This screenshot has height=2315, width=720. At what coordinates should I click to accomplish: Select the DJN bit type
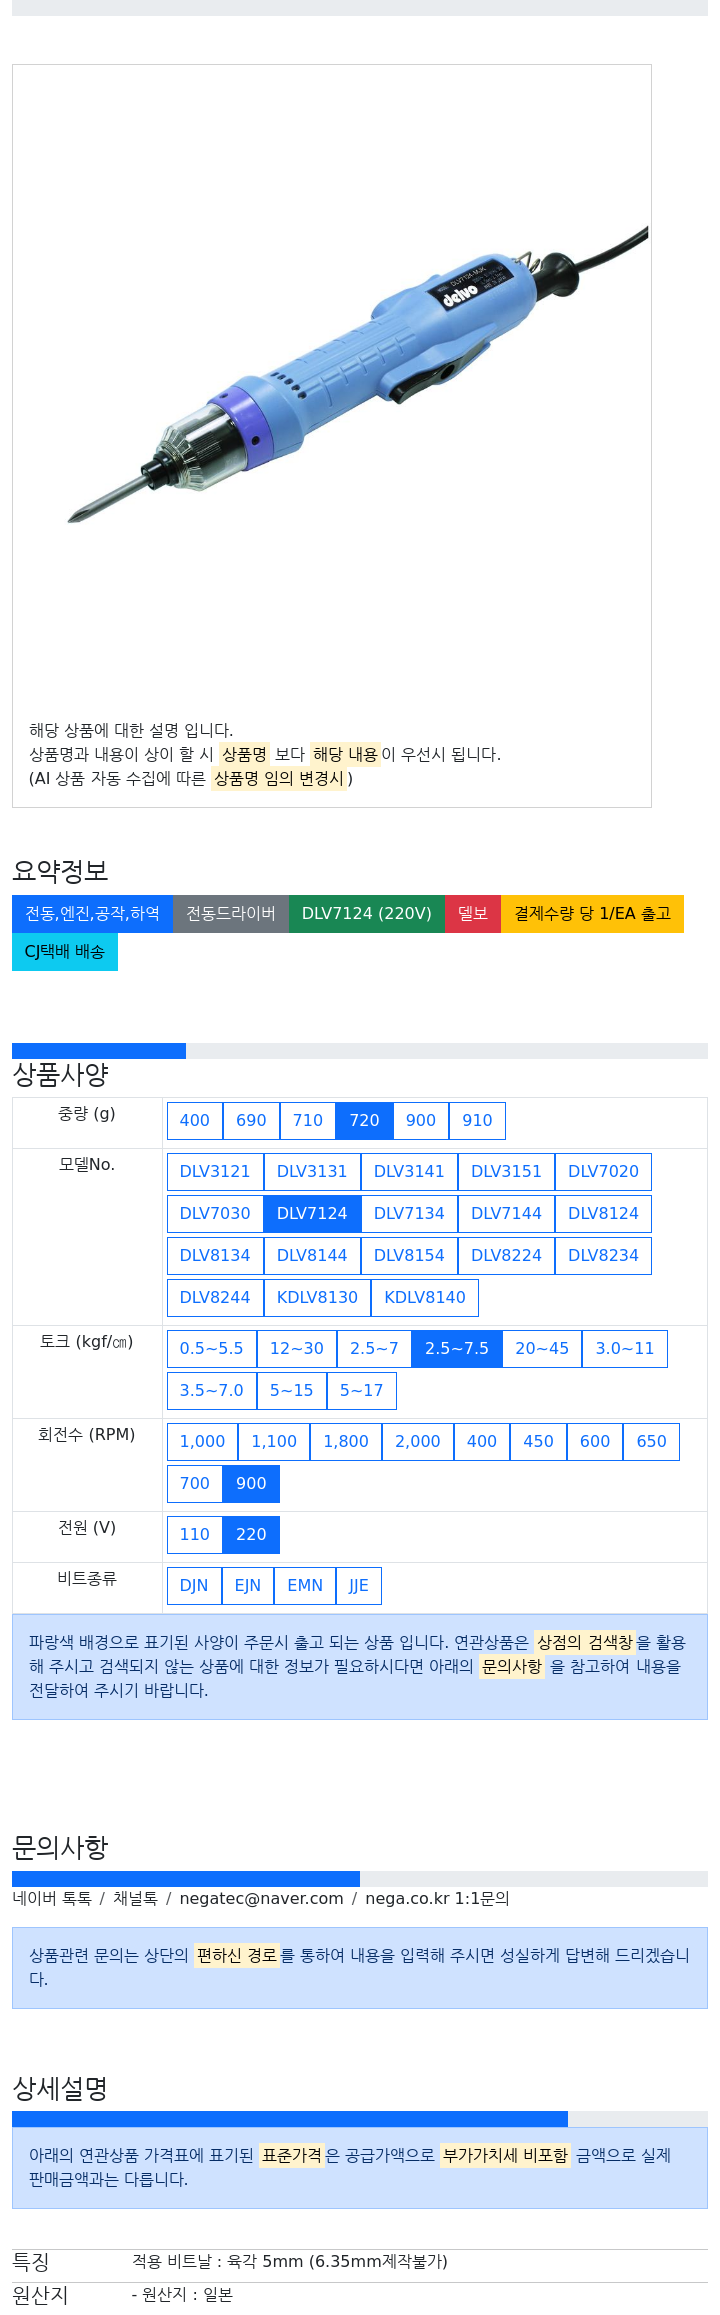[194, 1586]
